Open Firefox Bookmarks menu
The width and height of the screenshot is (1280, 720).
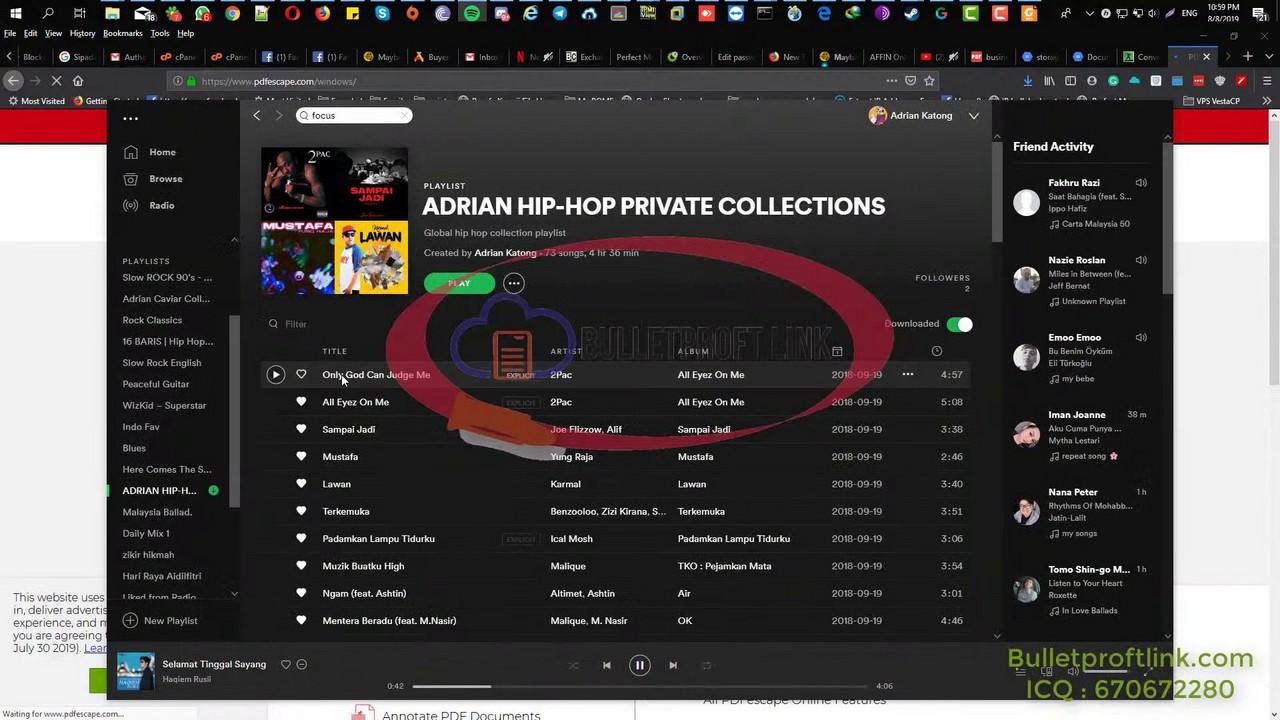(x=123, y=33)
